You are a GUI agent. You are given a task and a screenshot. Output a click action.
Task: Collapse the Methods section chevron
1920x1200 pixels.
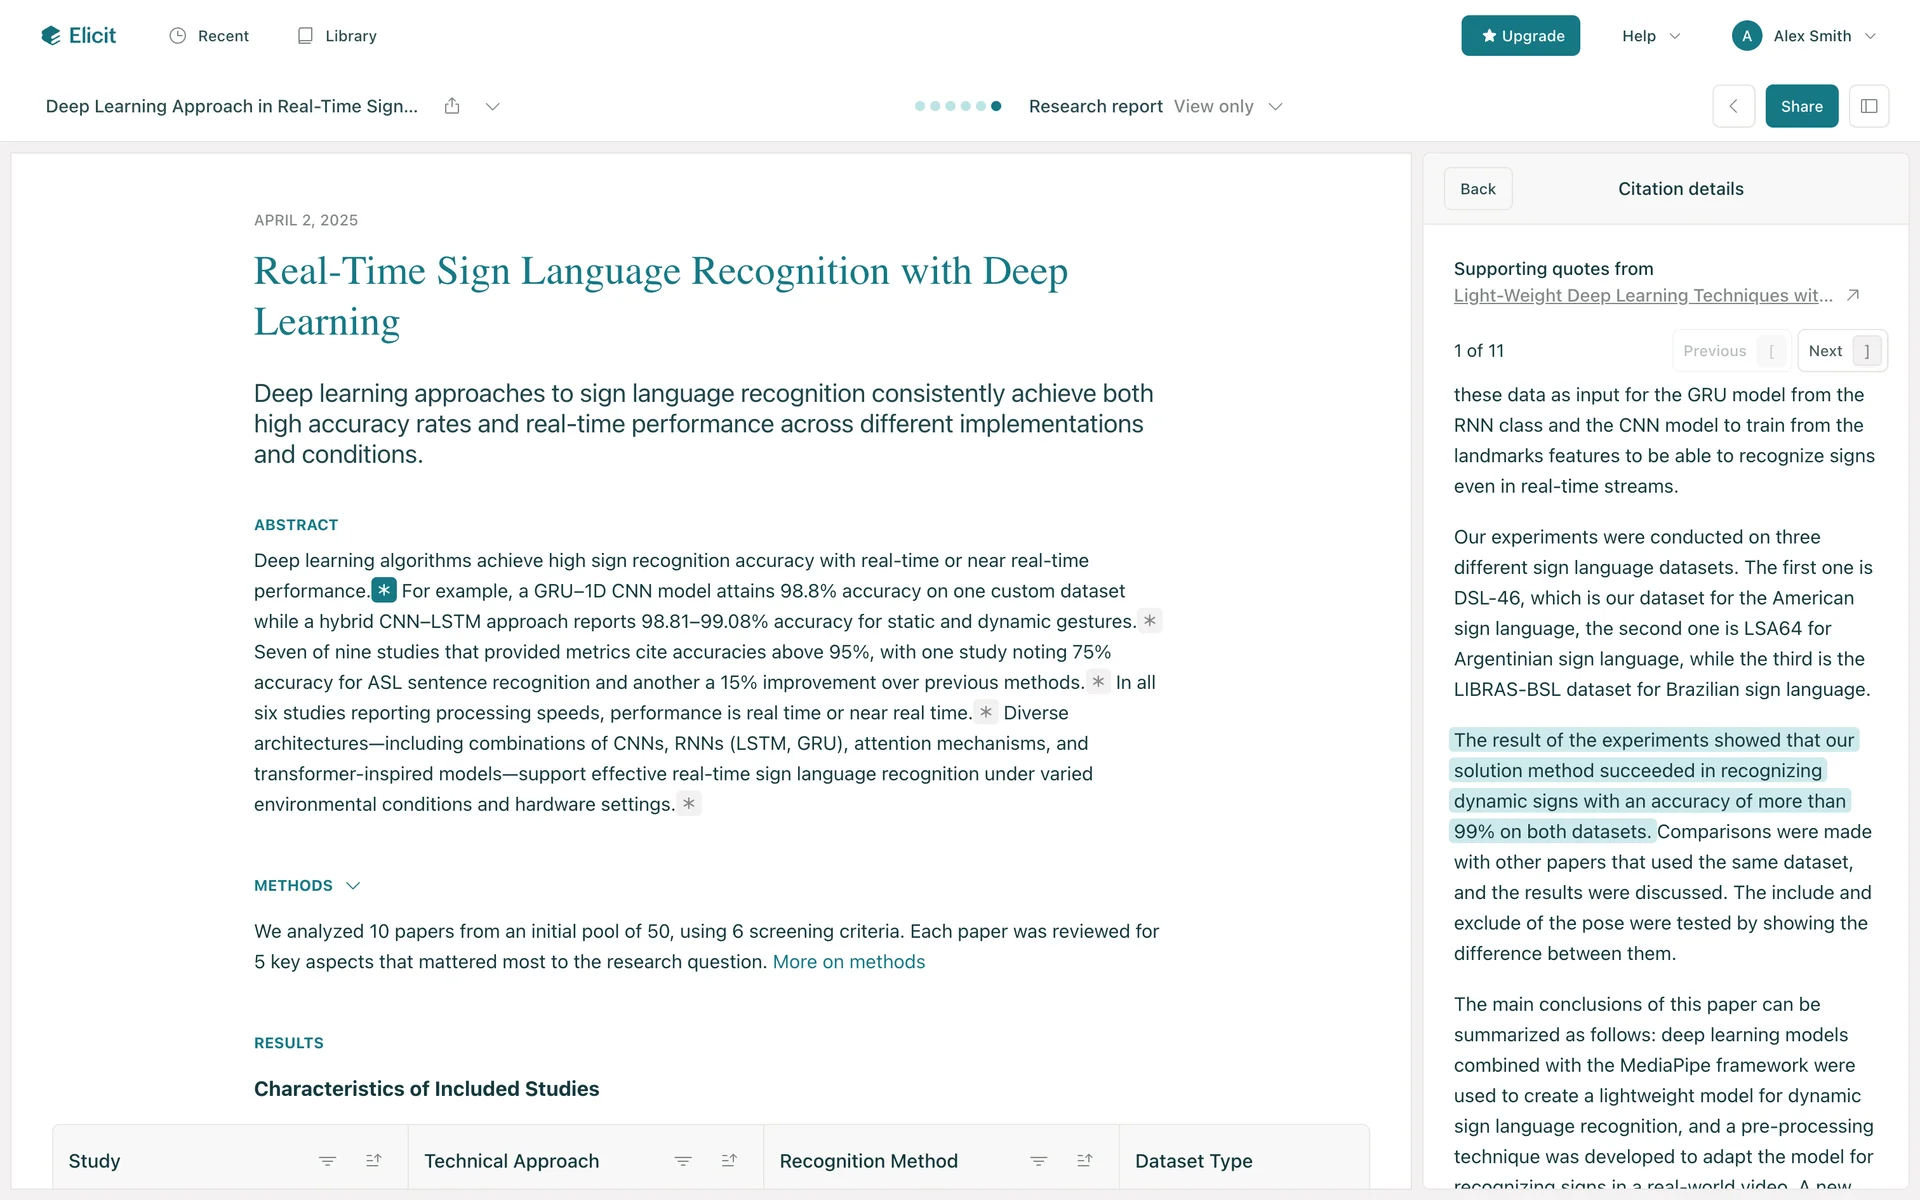click(353, 886)
